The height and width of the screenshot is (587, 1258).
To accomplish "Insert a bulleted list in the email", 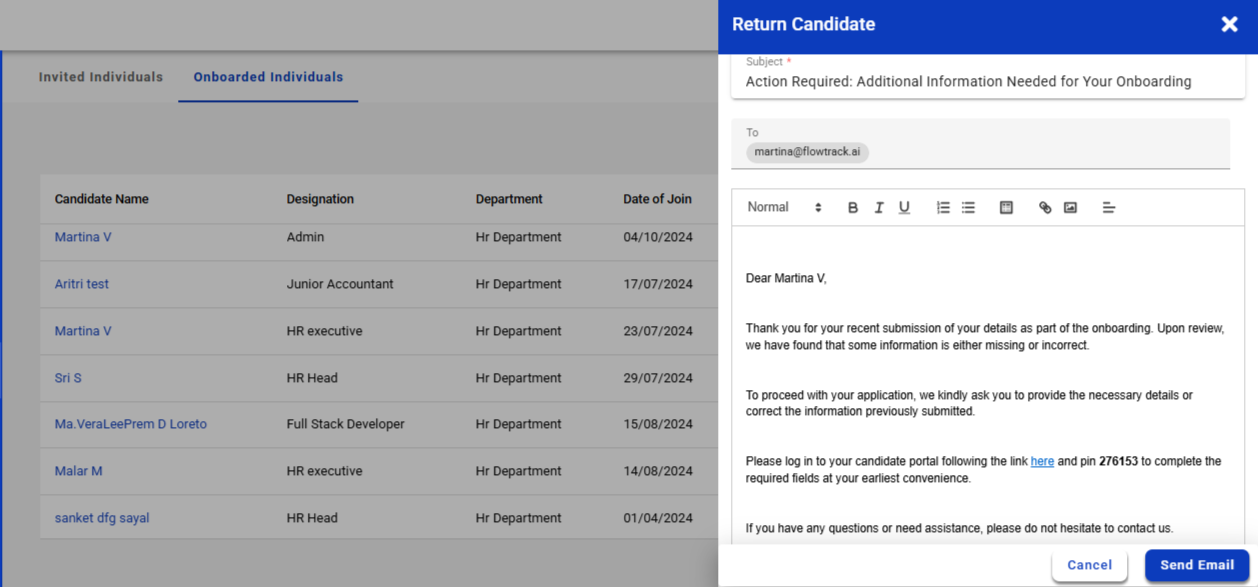I will (968, 208).
